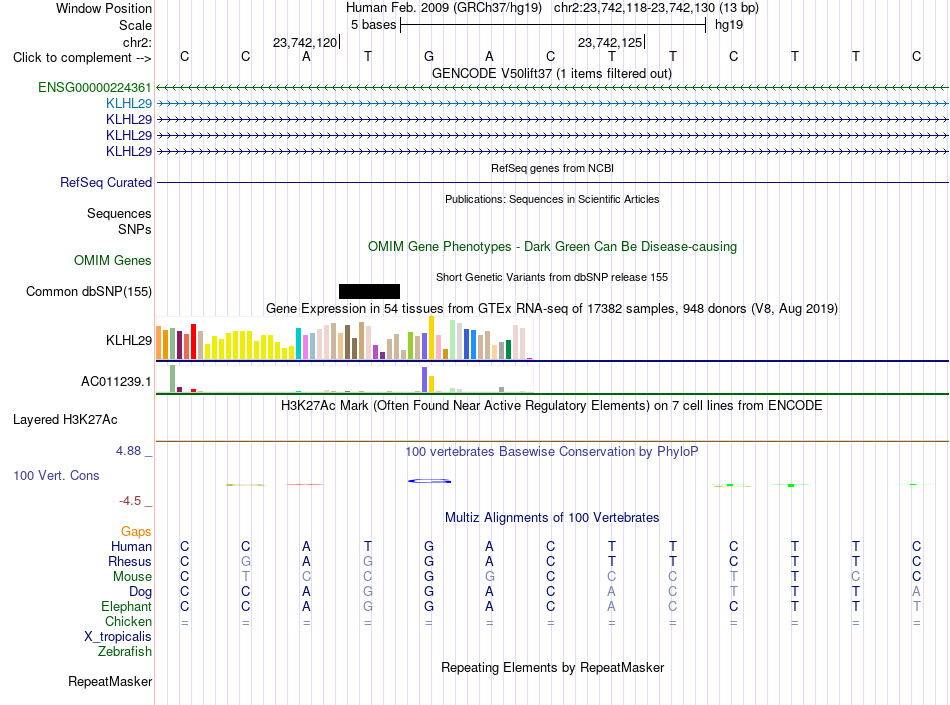The height and width of the screenshot is (705, 950).
Task: Click the Repeating Elements by RepeatMasker title
Action: point(553,667)
